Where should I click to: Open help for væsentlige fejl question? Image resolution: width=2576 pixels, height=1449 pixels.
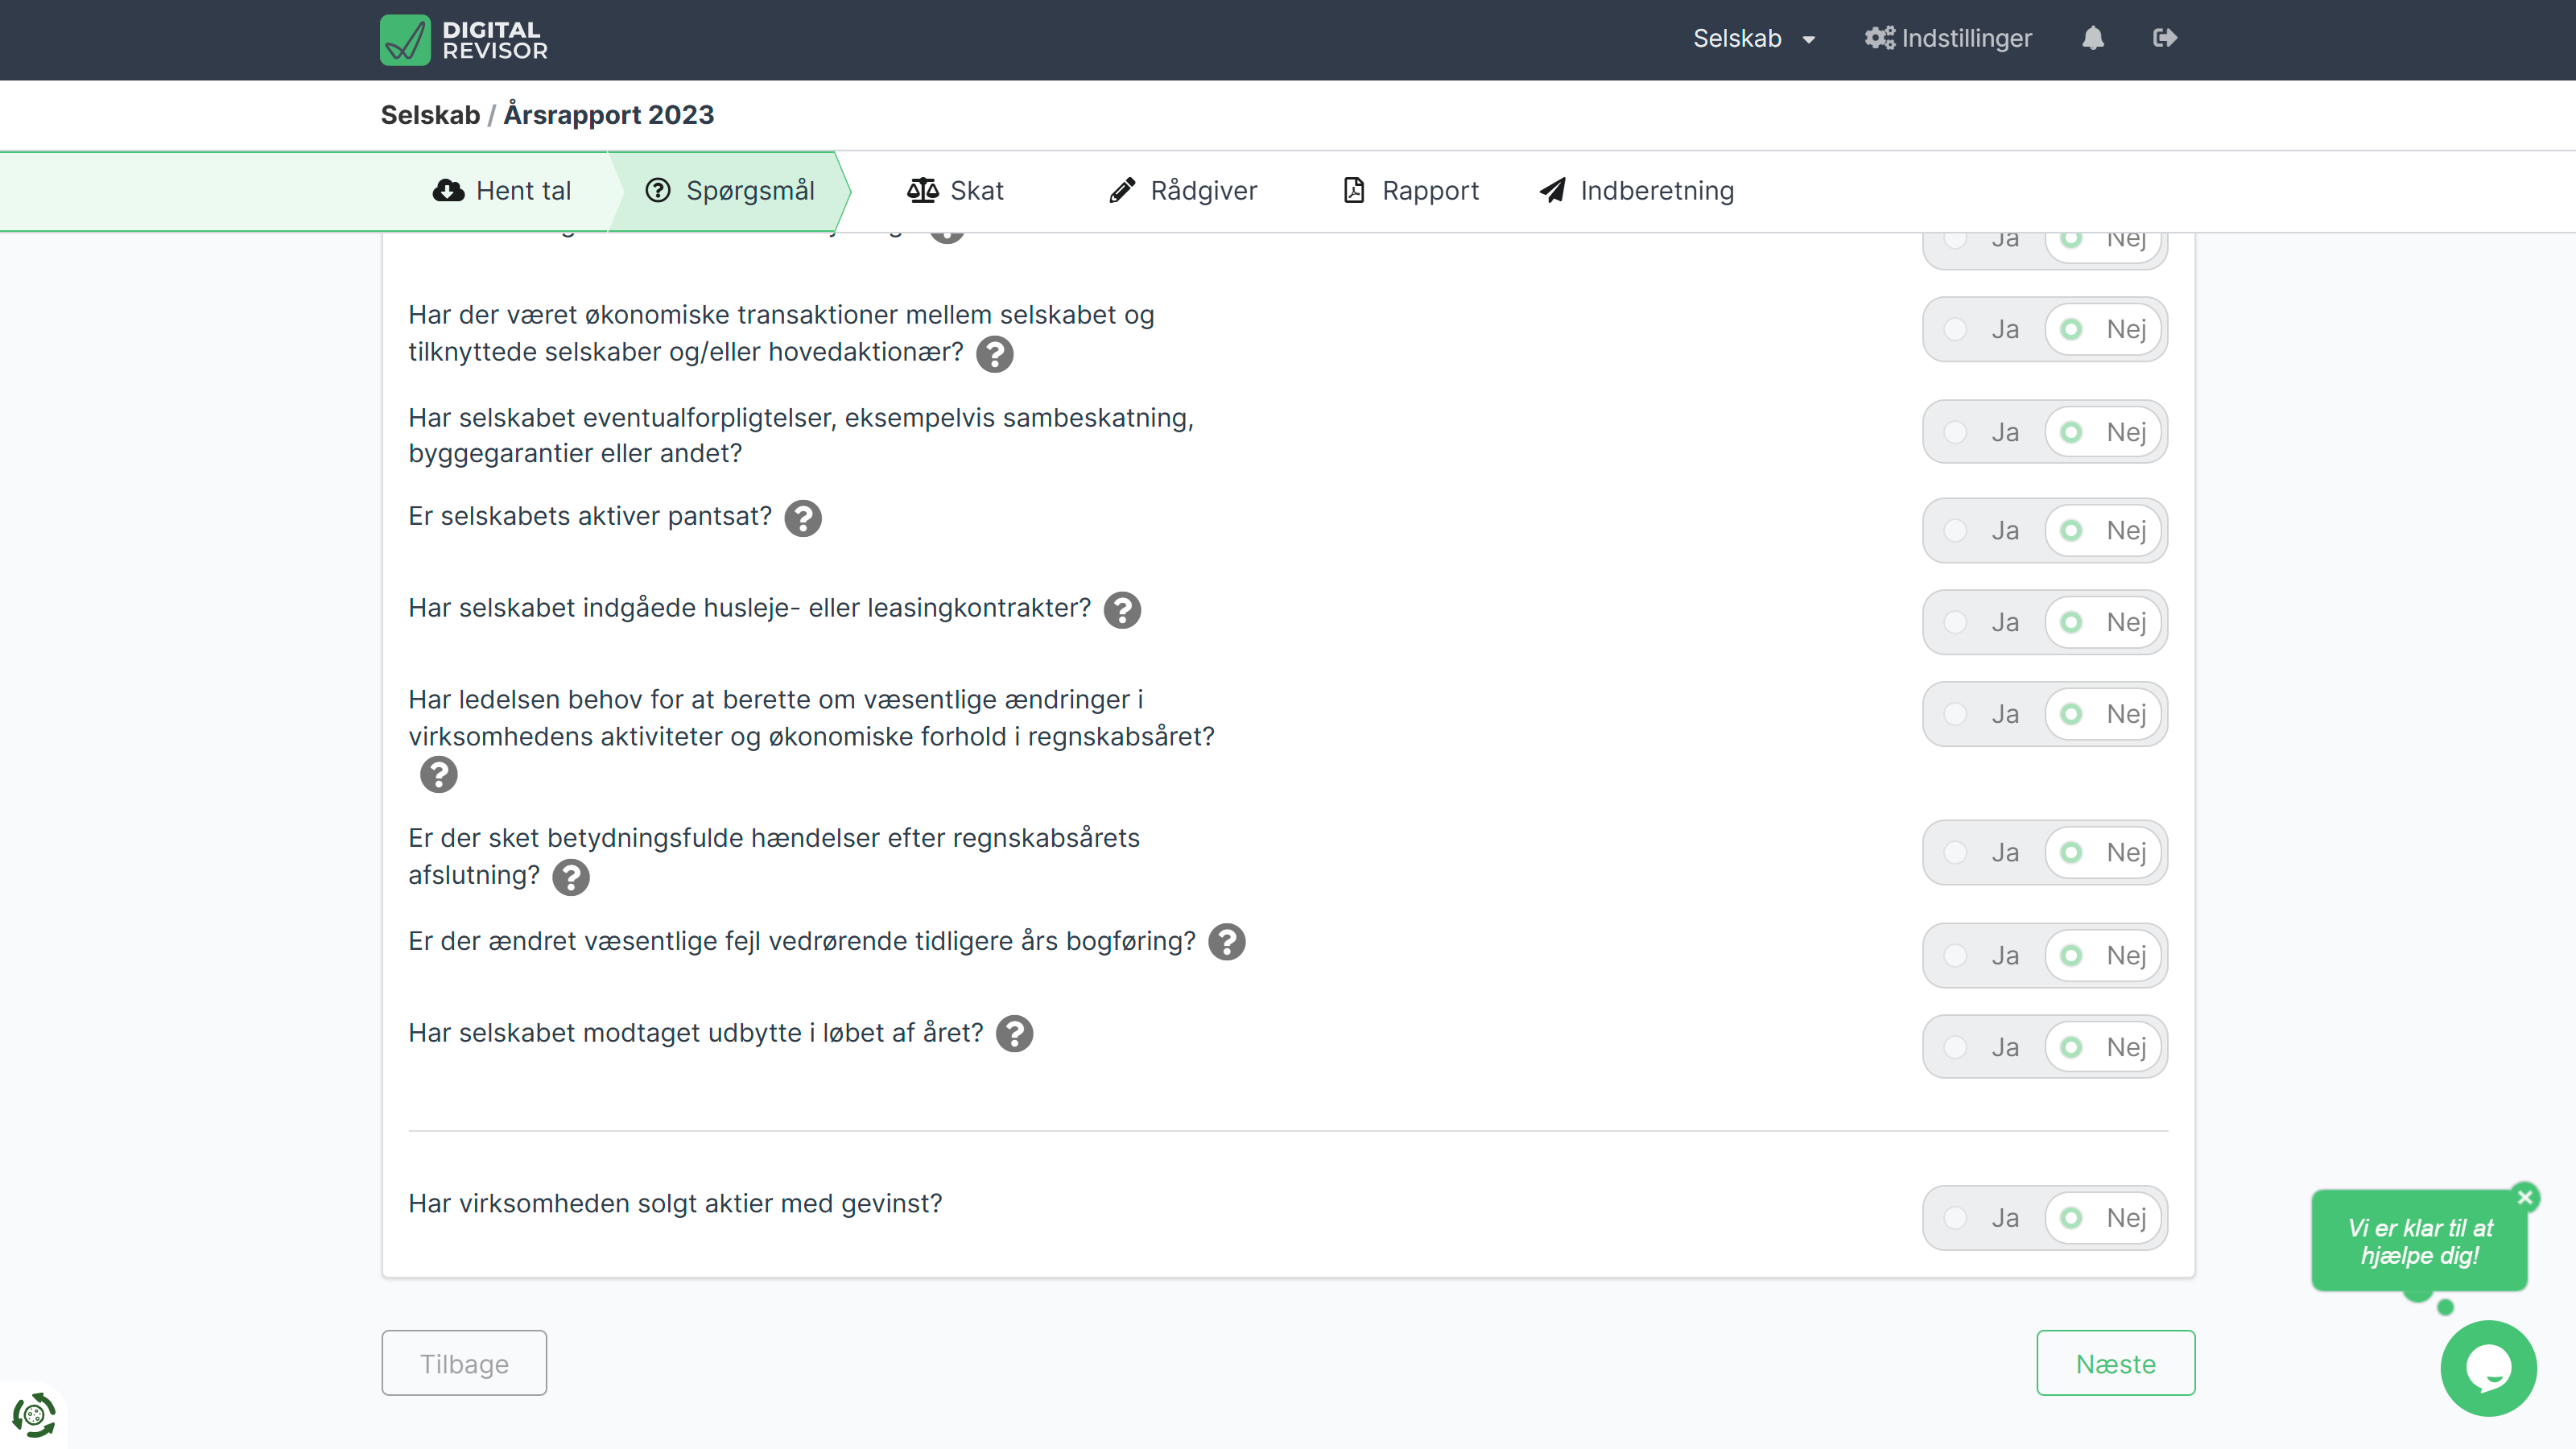click(x=1226, y=942)
